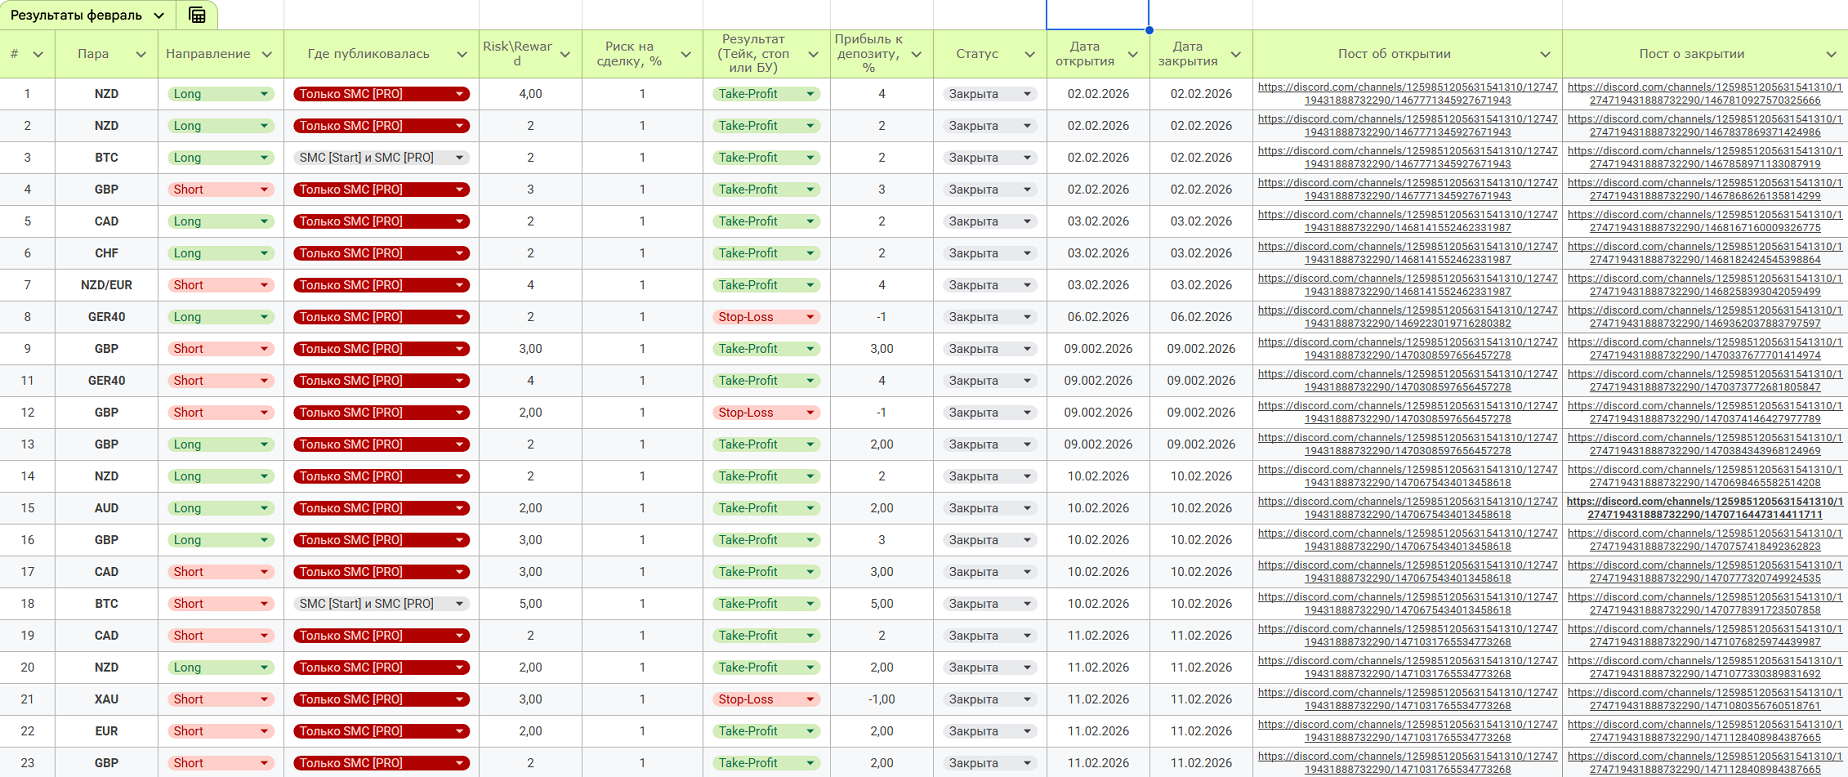Screen dimensions: 1848x777
Task: Open bold closing post link in row 15
Action: click(1704, 508)
